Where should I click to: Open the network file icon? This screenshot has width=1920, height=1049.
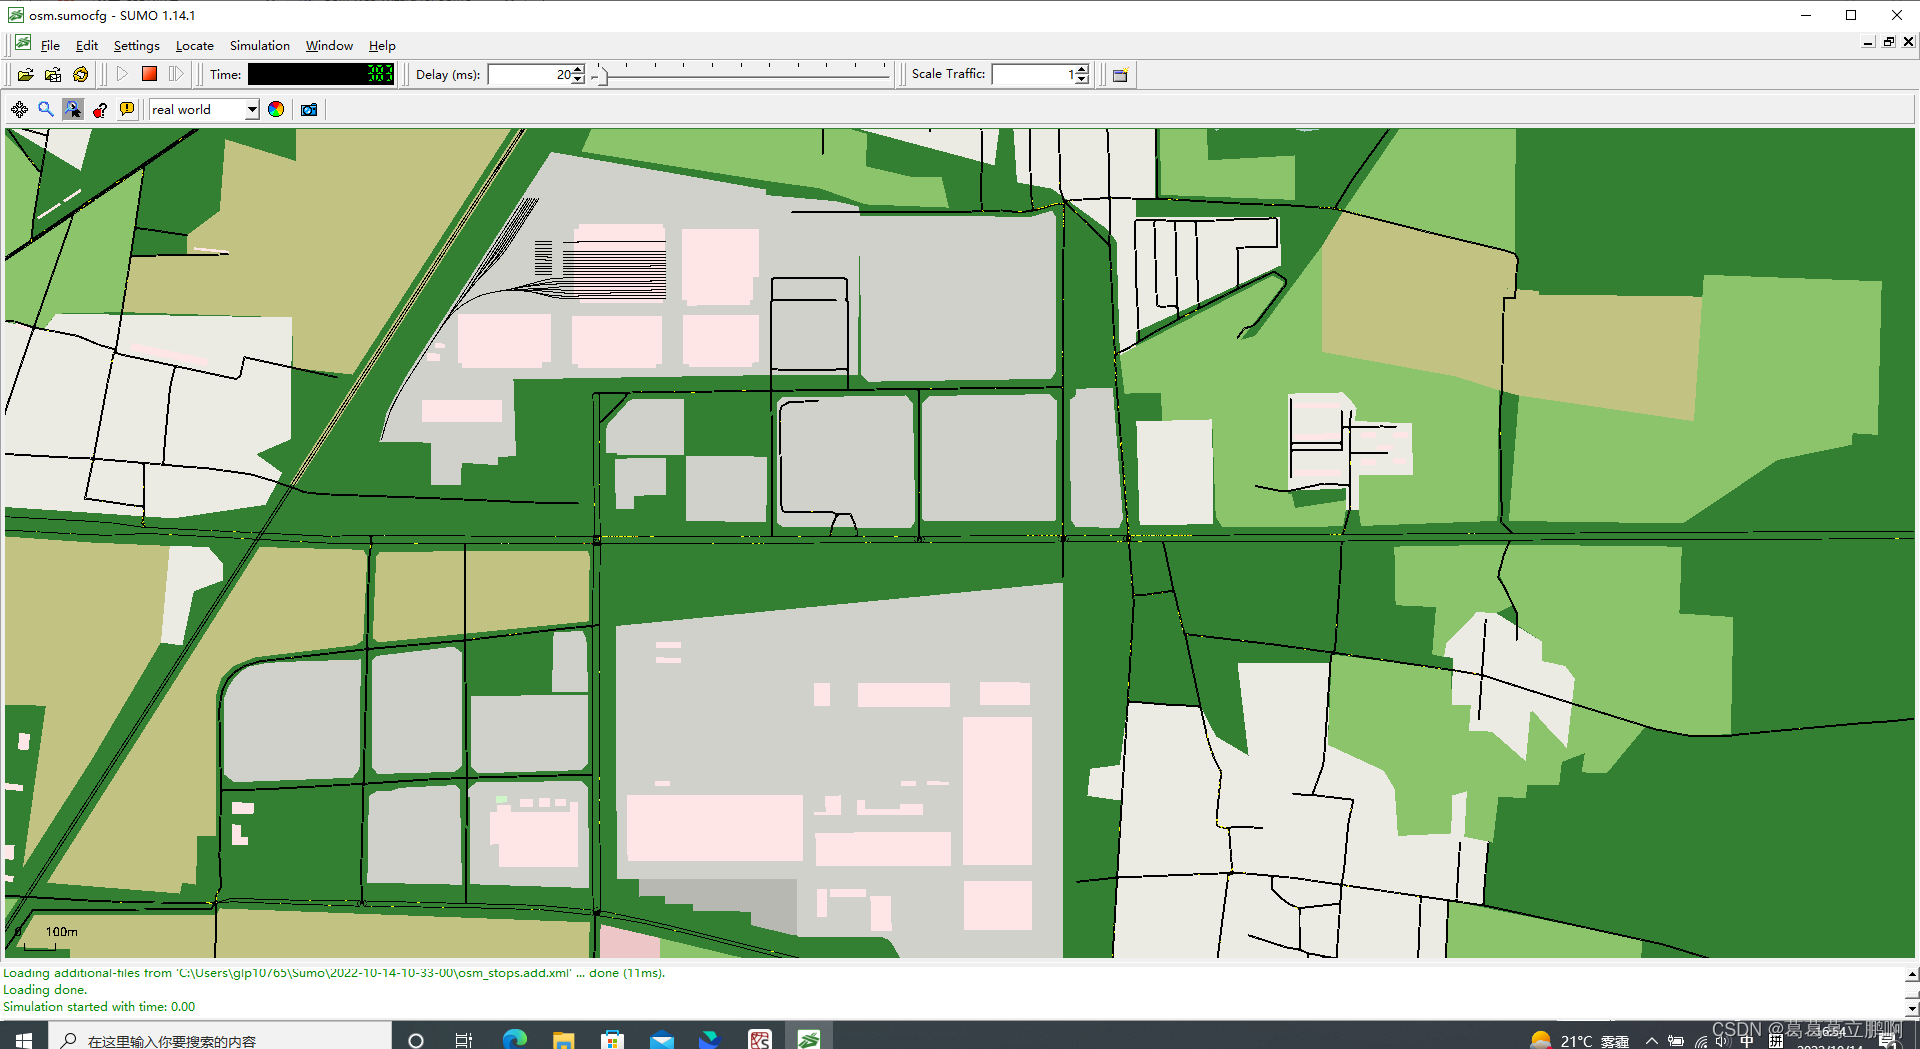tap(53, 74)
